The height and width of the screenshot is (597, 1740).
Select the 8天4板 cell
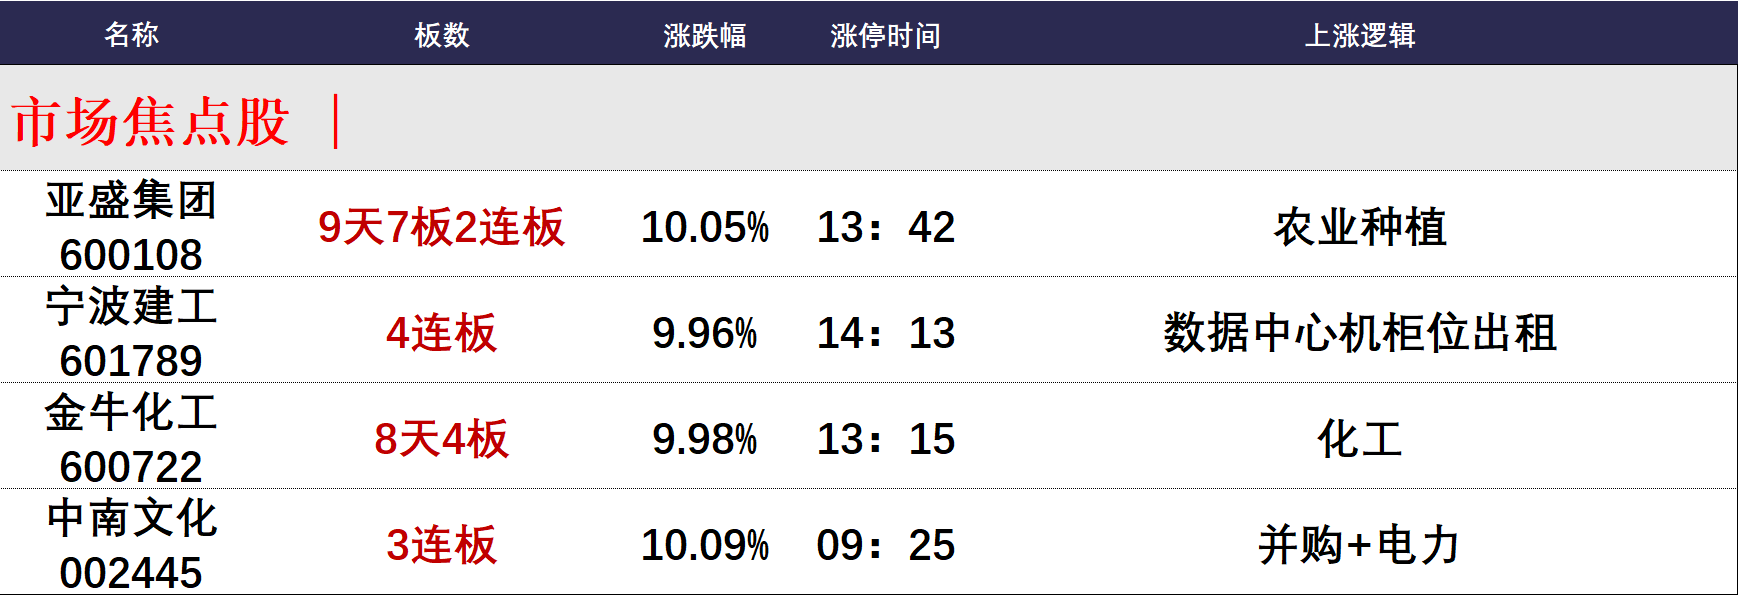(441, 439)
